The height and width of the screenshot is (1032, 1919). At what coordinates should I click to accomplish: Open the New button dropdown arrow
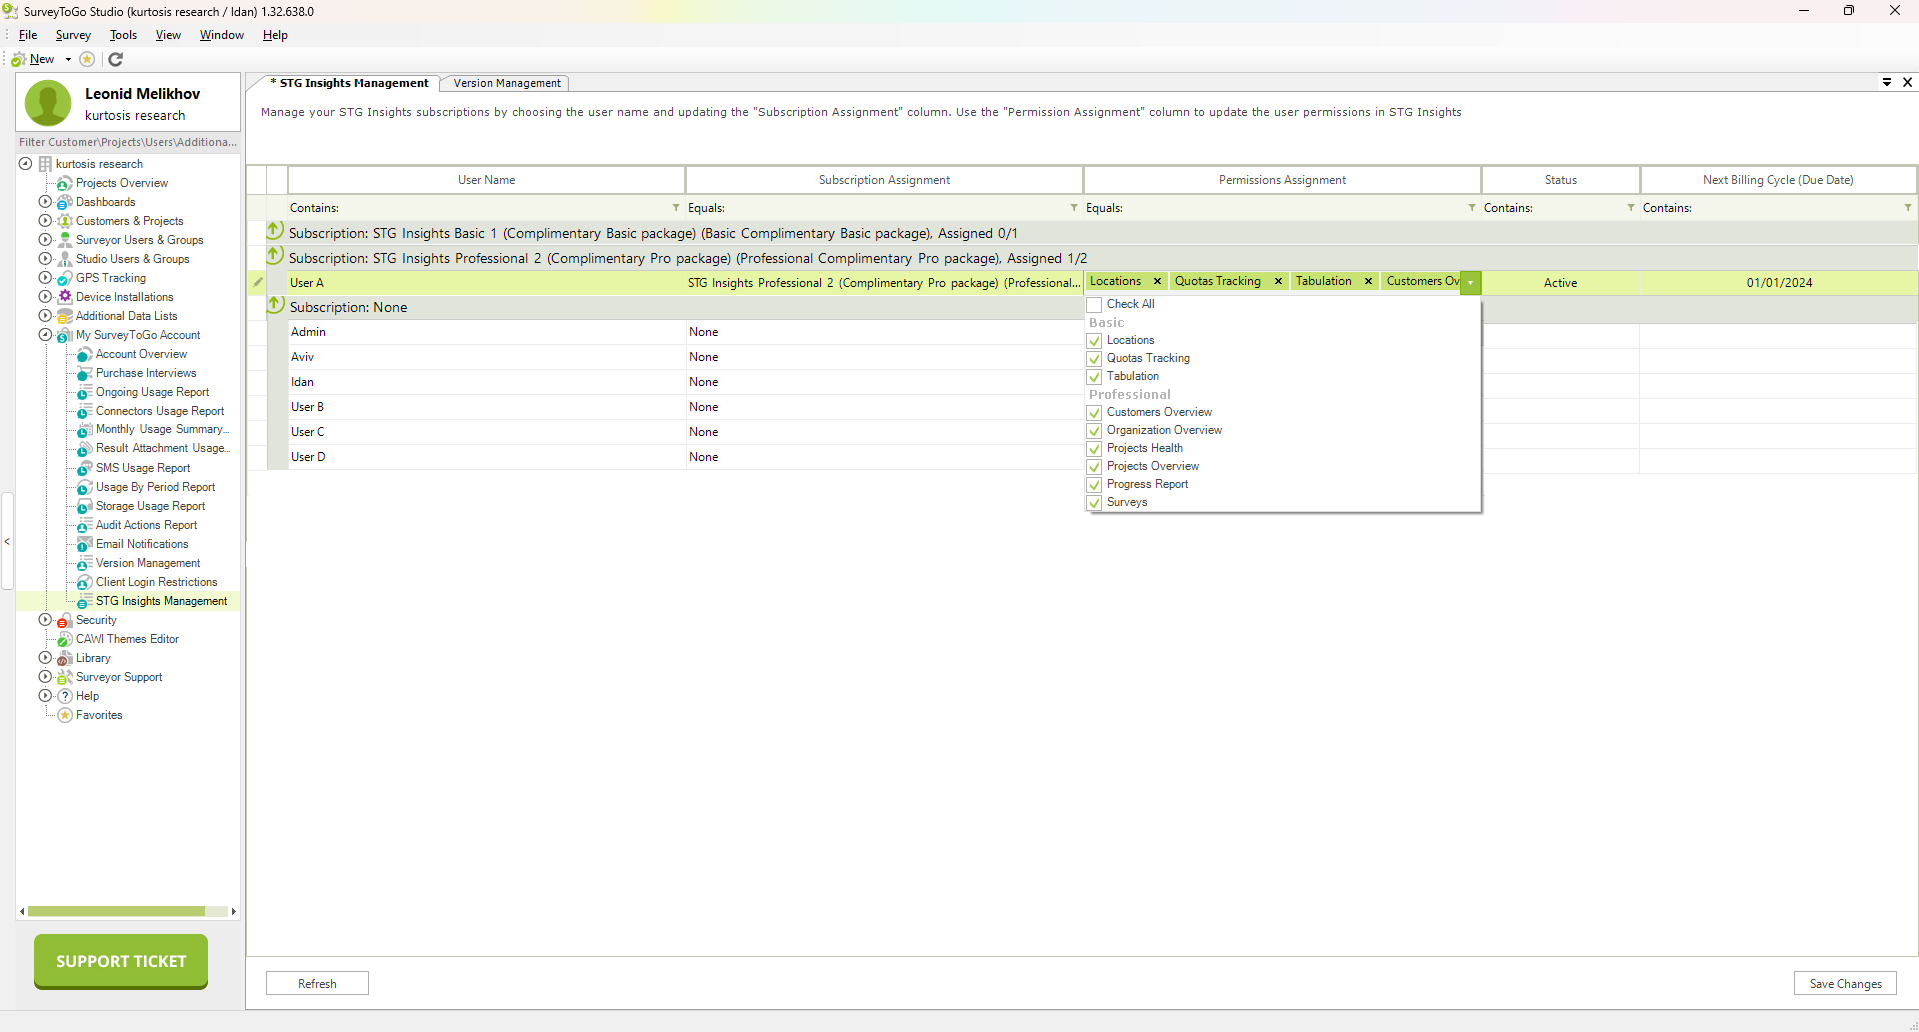[68, 59]
